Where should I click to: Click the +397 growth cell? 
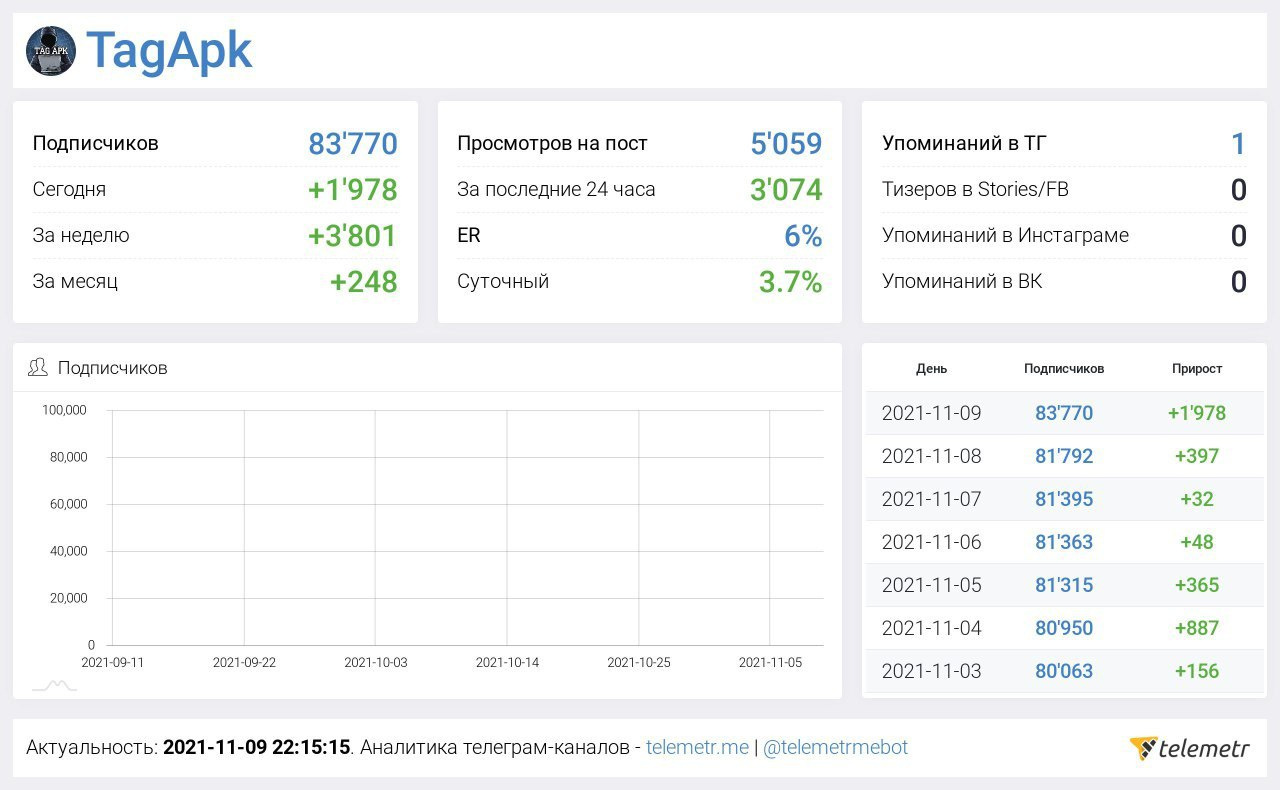tap(1197, 456)
